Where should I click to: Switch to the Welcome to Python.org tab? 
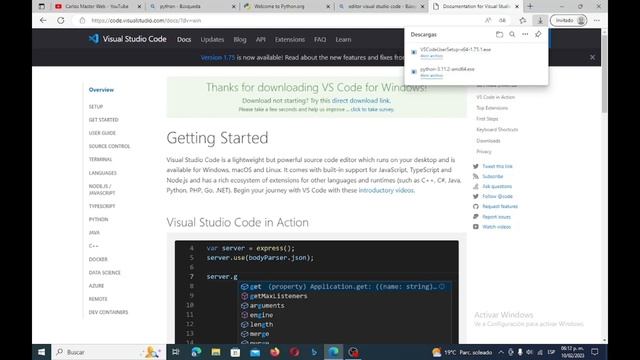(x=287, y=7)
